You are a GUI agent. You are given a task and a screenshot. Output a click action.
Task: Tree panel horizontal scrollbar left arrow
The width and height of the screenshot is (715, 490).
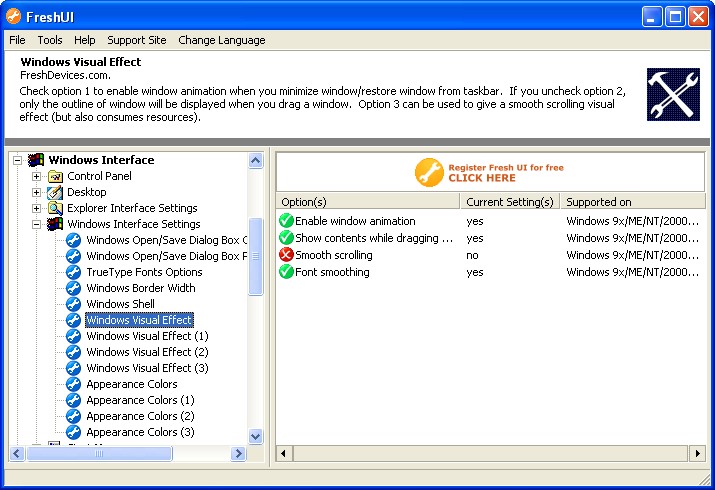[x=17, y=453]
